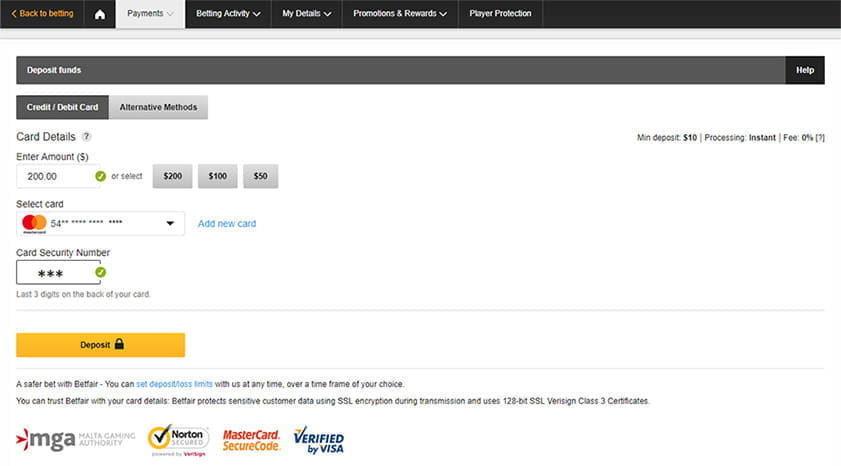The height and width of the screenshot is (466, 841).
Task: Click the Norton Secured badge
Action: pyautogui.click(x=178, y=440)
